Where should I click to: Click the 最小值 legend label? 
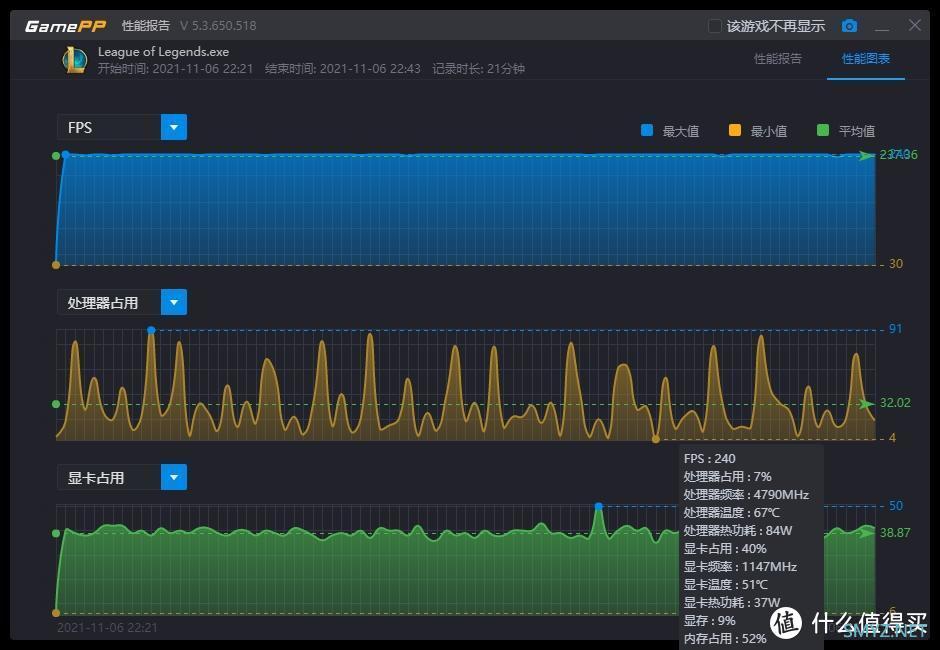point(769,131)
